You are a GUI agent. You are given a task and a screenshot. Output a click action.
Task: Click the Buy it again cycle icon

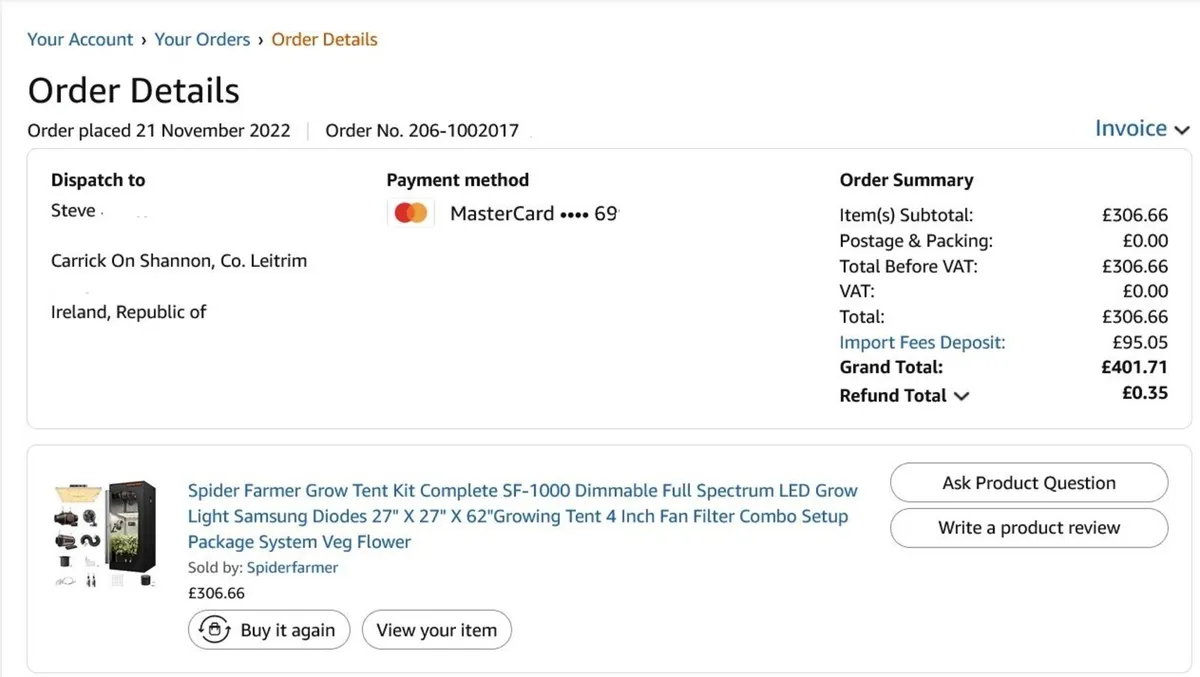[x=215, y=630]
